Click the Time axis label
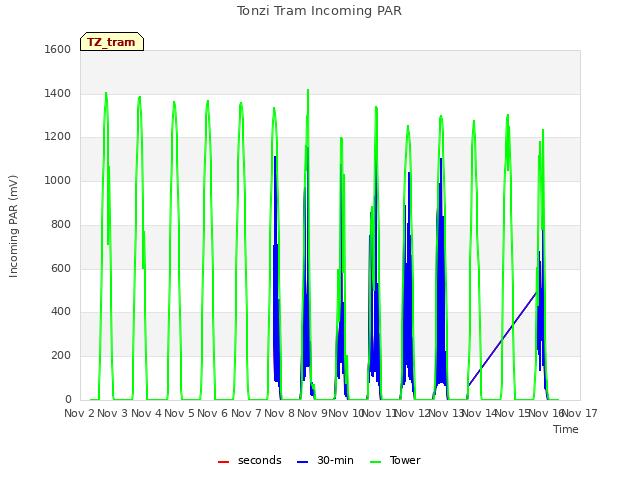Viewport: 640px width, 480px height. pyautogui.click(x=566, y=429)
